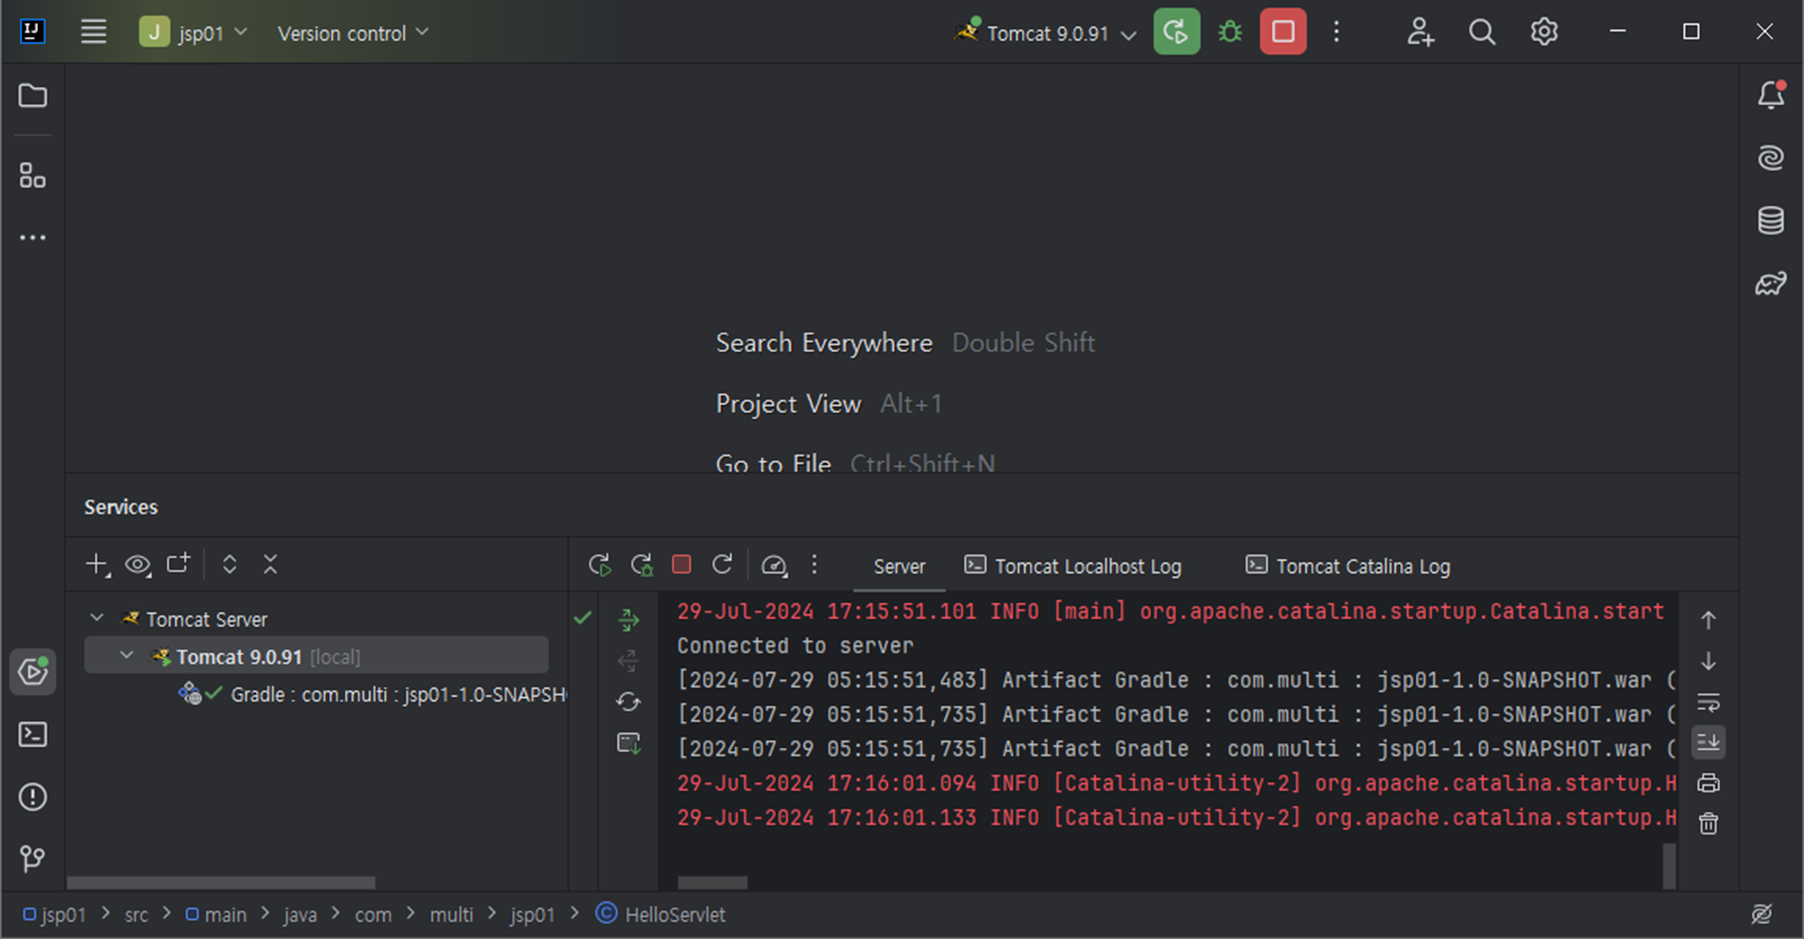Click HelloServlet in breadcrumb bar
This screenshot has width=1804, height=939.
[x=661, y=914]
